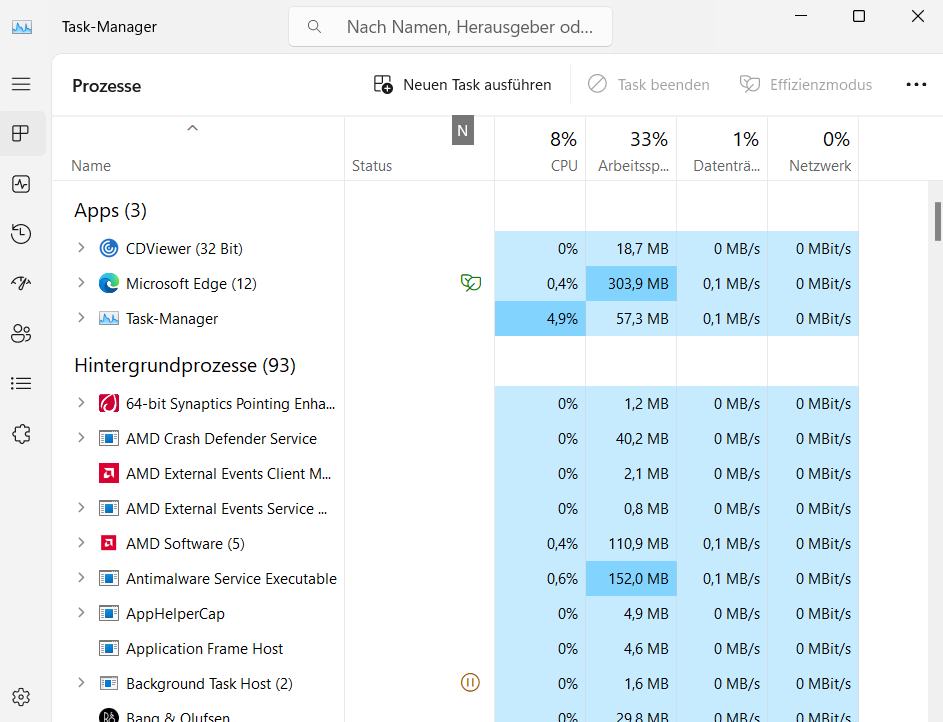The image size is (943, 722).
Task: Expand the AMD Software (5) group
Action: (81, 544)
